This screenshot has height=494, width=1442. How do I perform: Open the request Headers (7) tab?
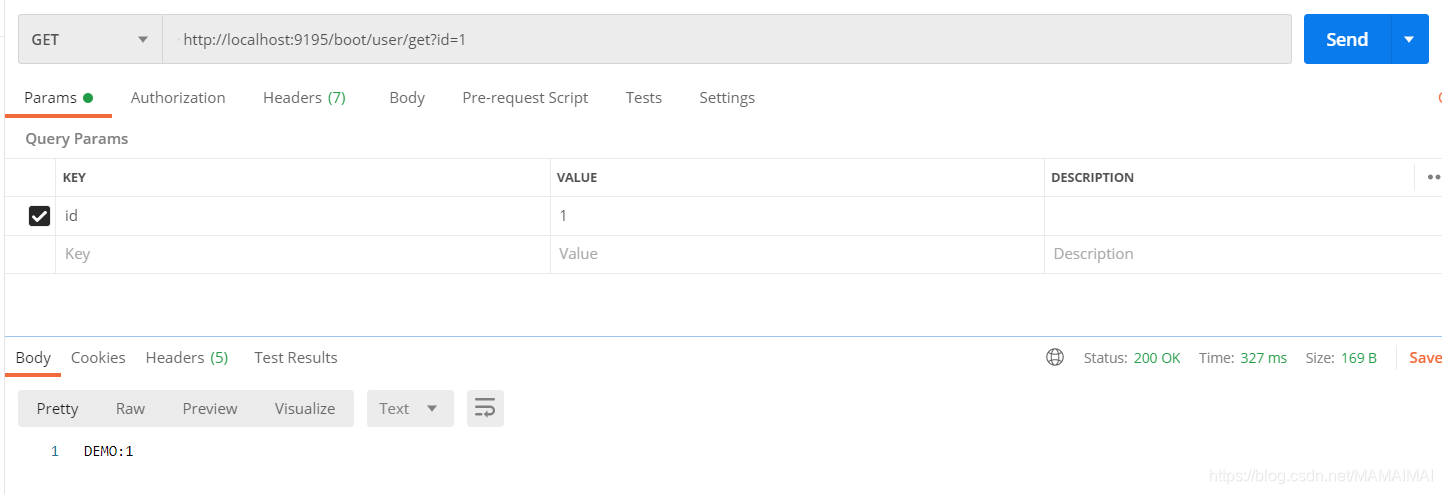pos(304,98)
